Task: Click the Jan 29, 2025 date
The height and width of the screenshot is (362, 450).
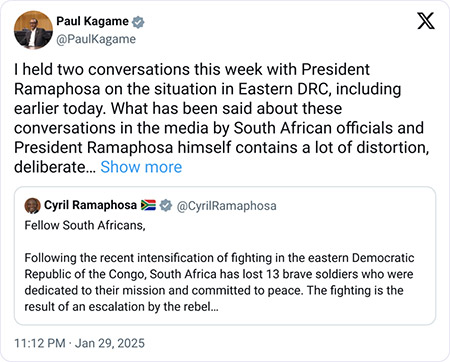Action: [x=110, y=343]
